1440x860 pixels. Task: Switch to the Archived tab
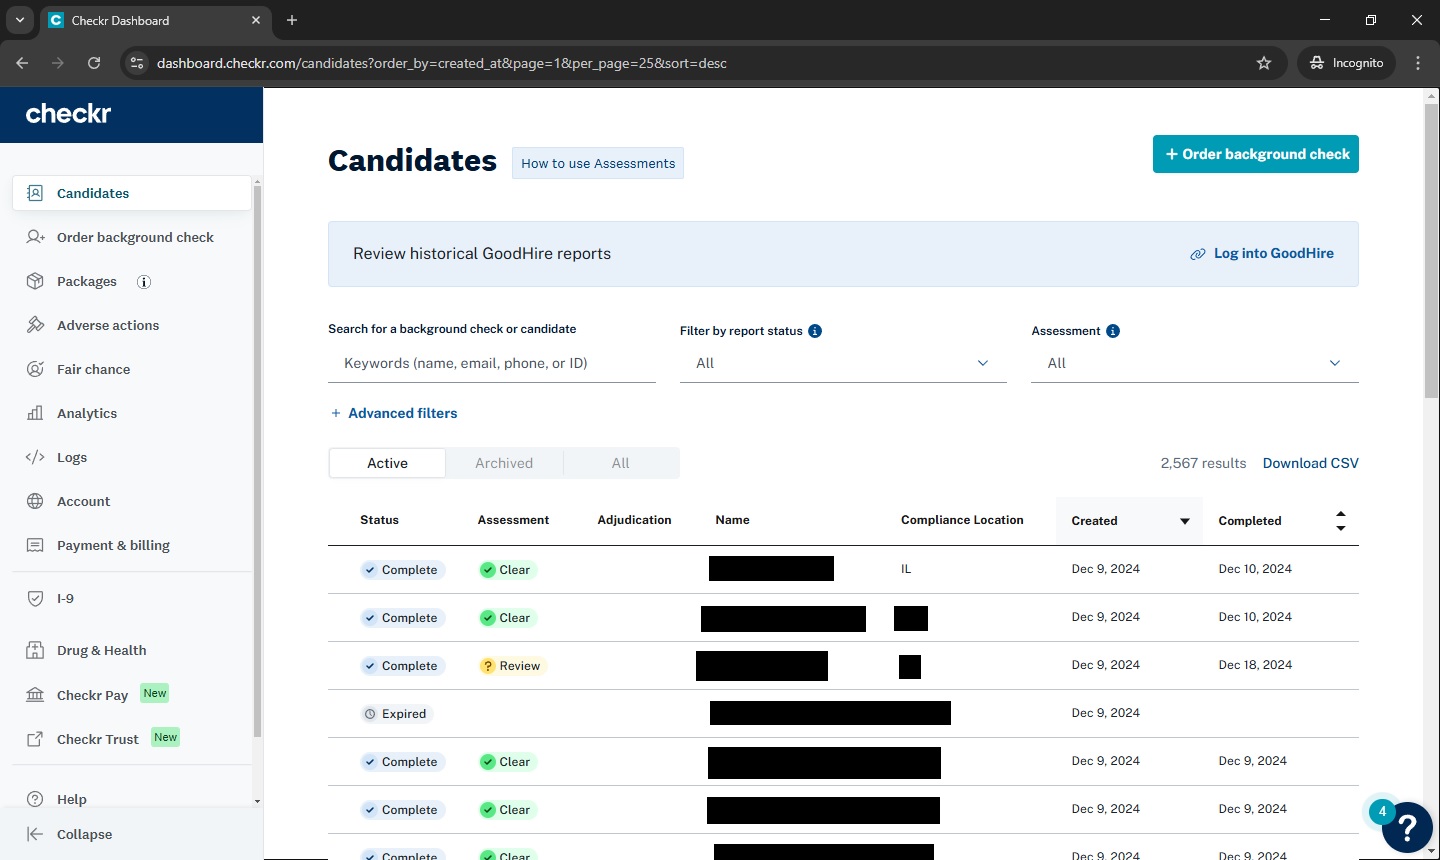[504, 463]
